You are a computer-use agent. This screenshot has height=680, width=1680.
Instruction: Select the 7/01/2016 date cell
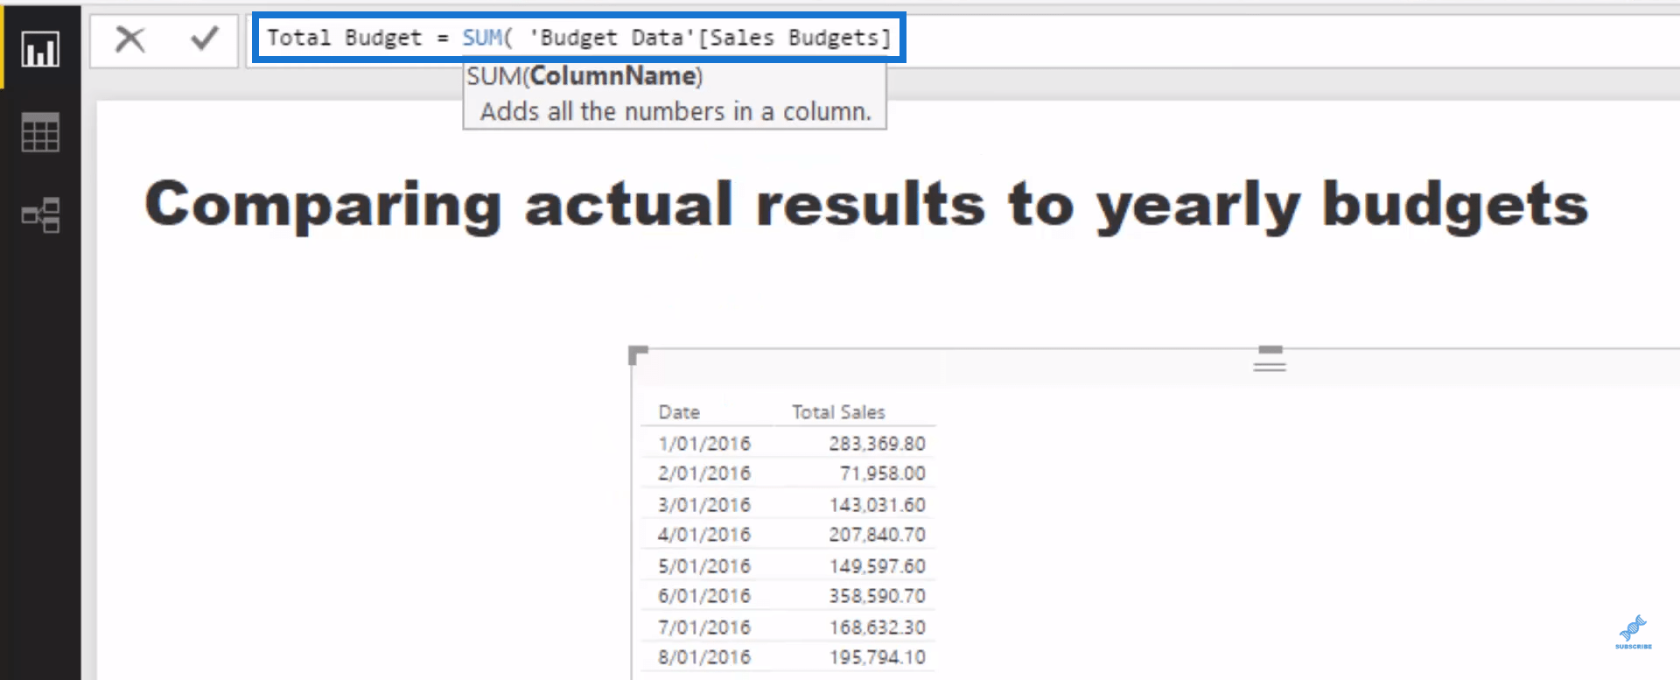[x=704, y=628]
